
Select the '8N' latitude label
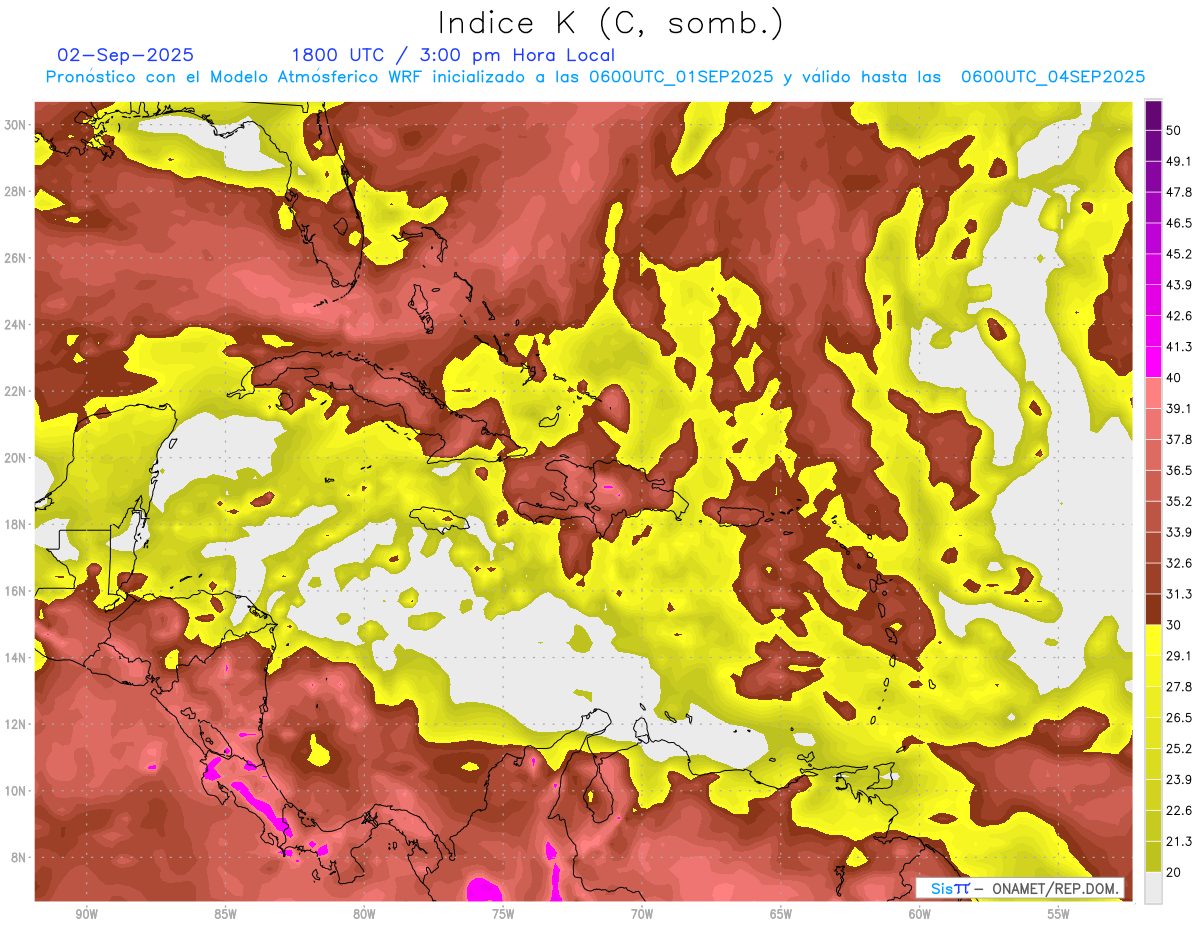(19, 857)
